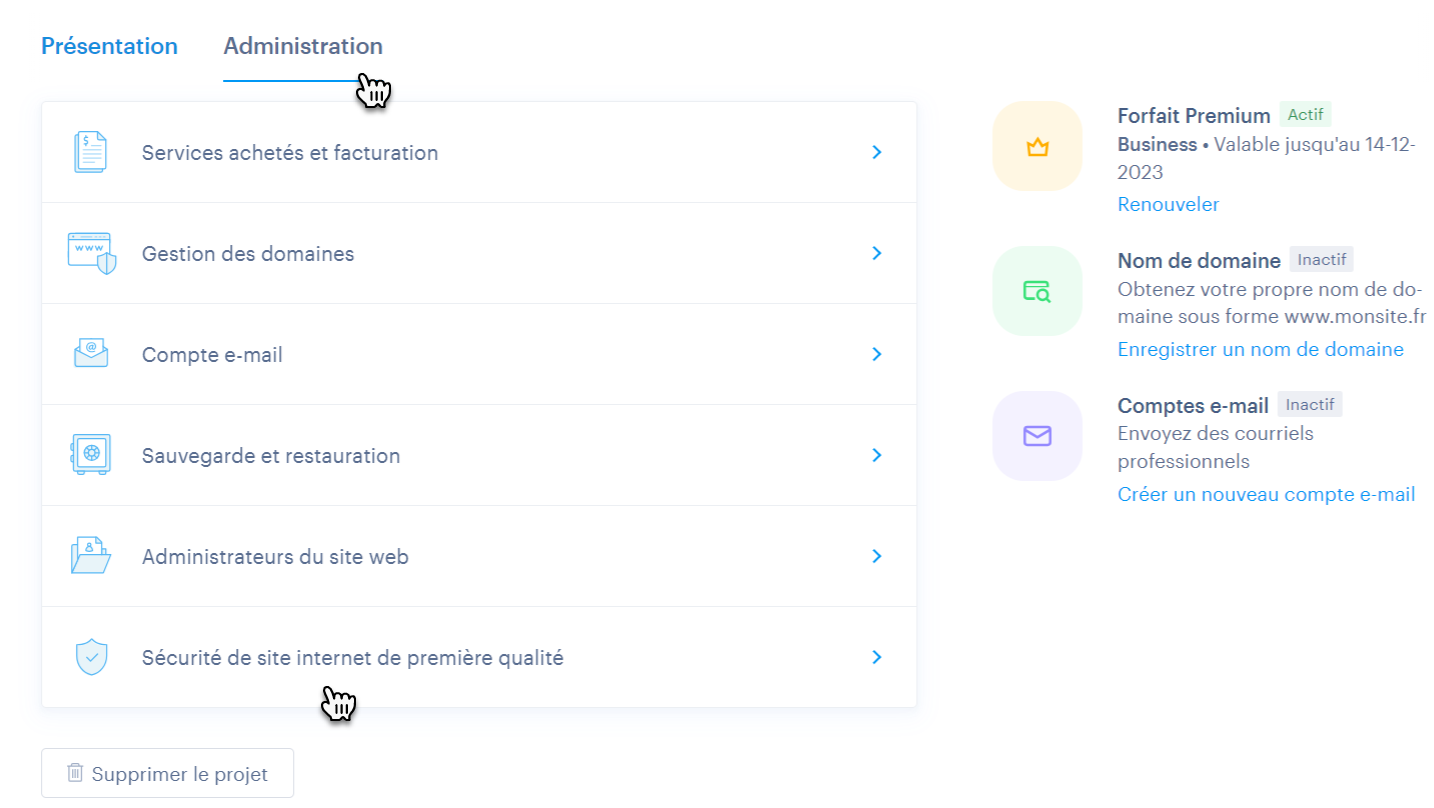Image resolution: width=1434 pixels, height=808 pixels.
Task: Click Créer un nouveau compte e-mail
Action: (1266, 494)
